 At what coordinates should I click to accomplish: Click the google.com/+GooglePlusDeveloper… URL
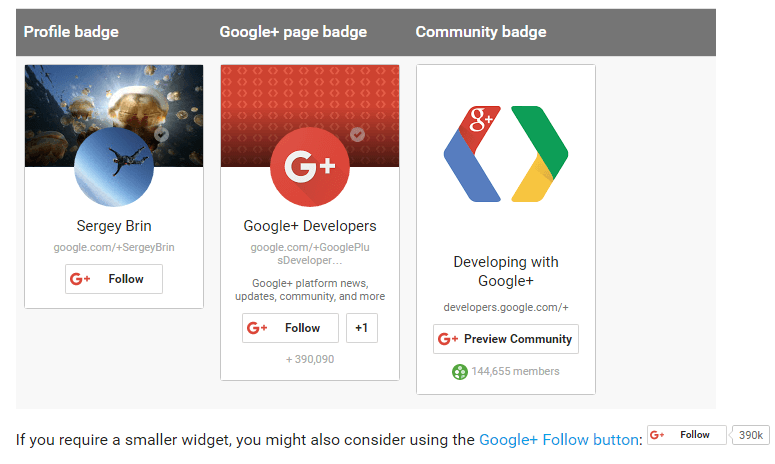[x=310, y=253]
